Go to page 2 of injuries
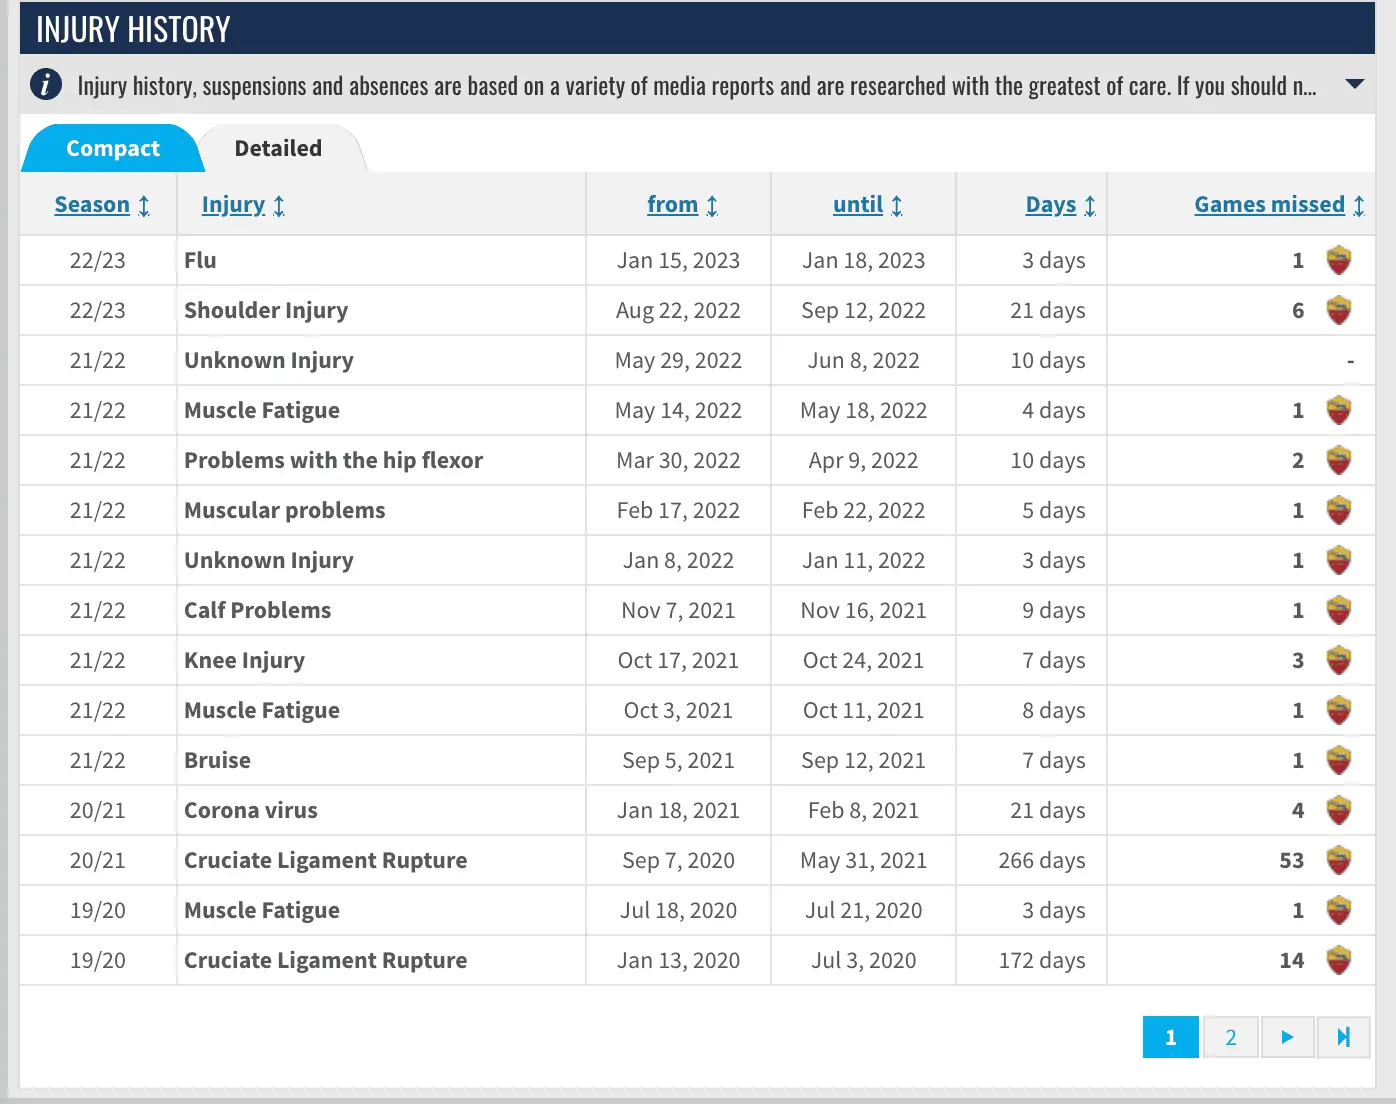Screen dimensions: 1396x1104 click(1230, 1037)
